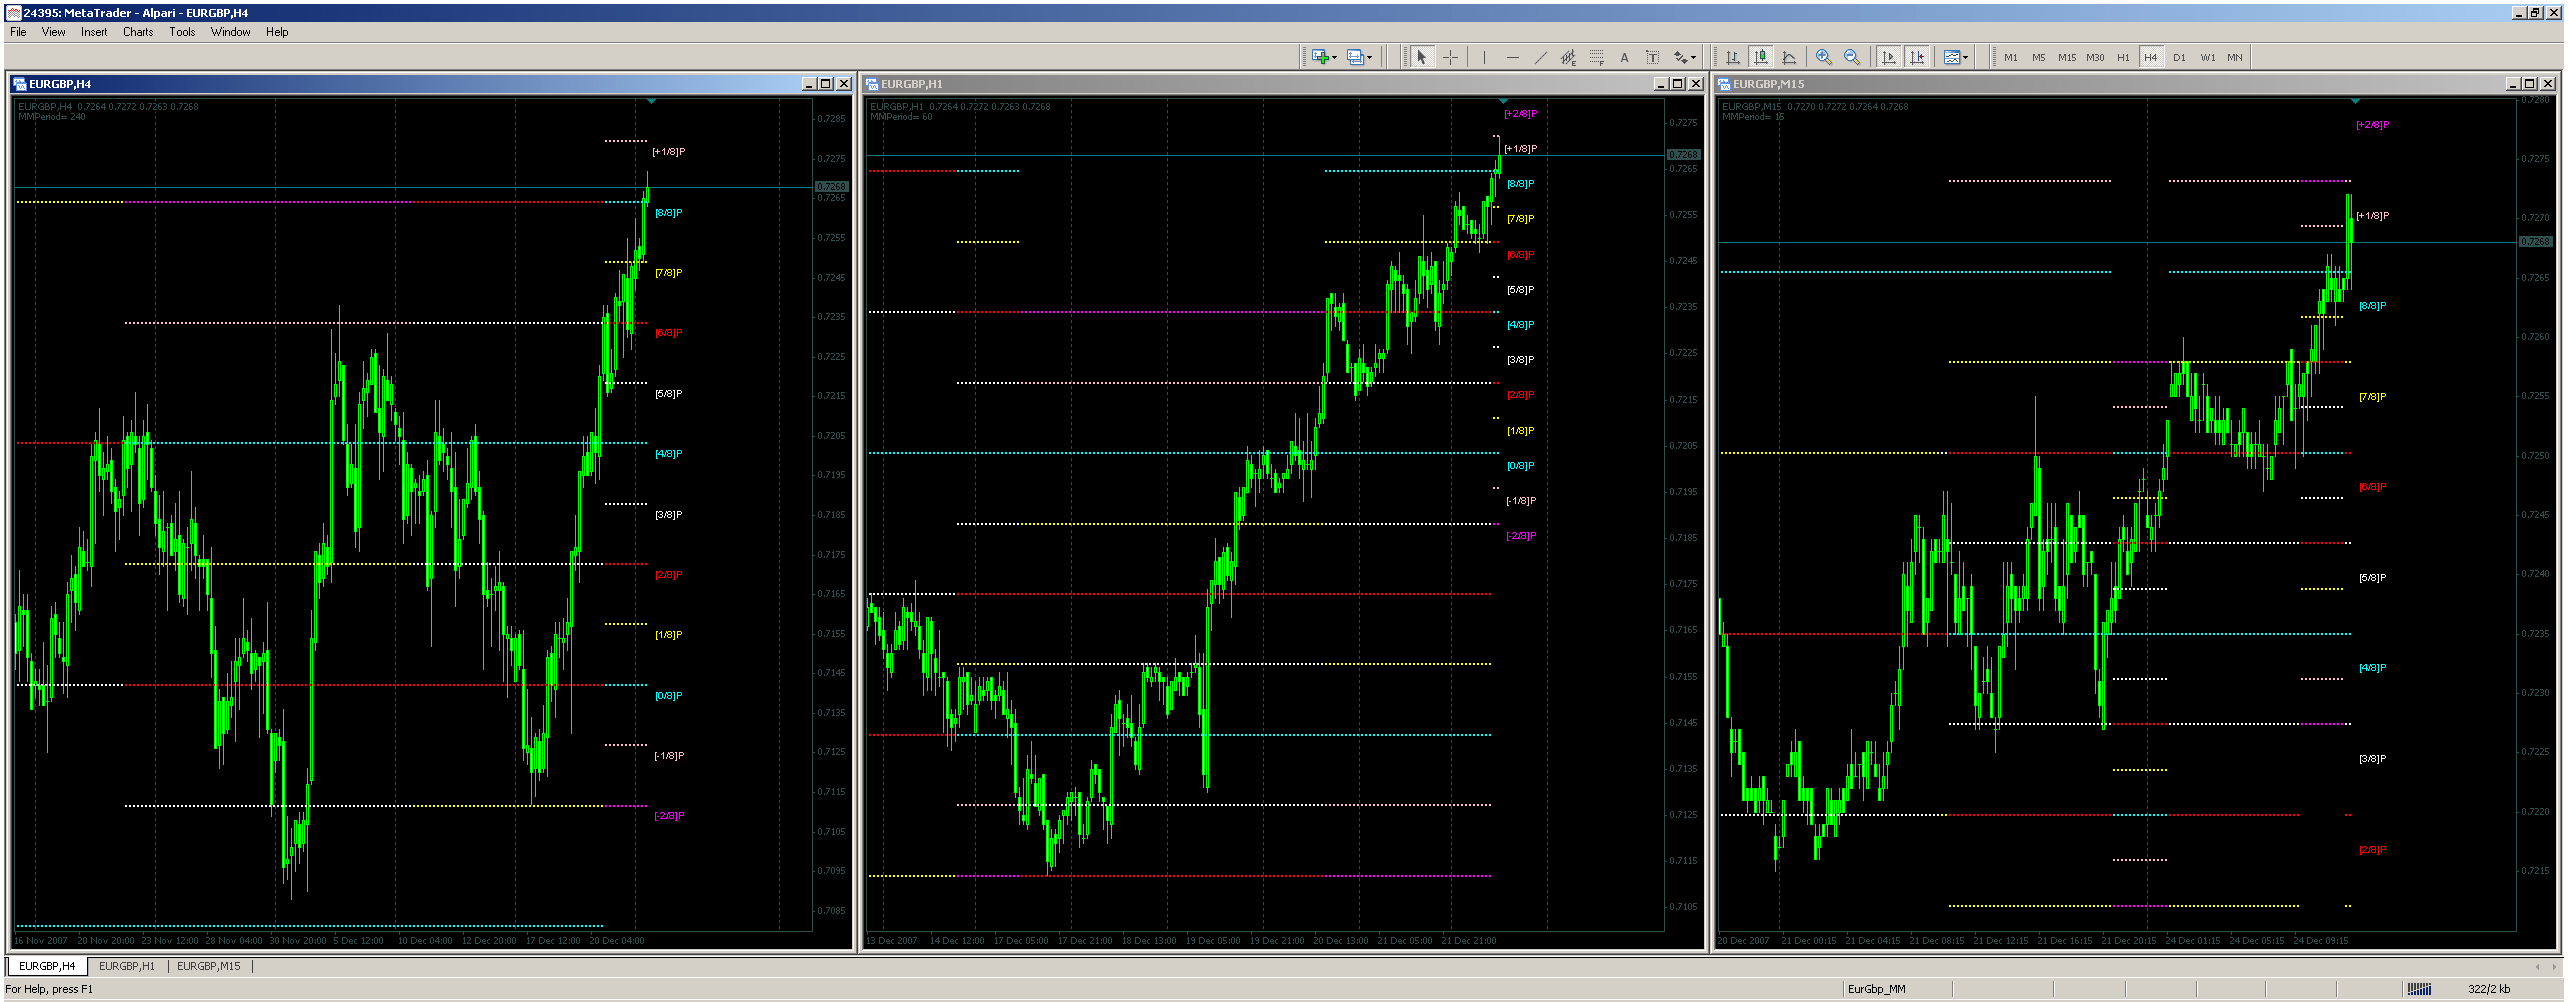Click the 0.7268 price tag on H4 chart axis
Viewport: 2568px width, 1002px height.
pyautogui.click(x=831, y=187)
